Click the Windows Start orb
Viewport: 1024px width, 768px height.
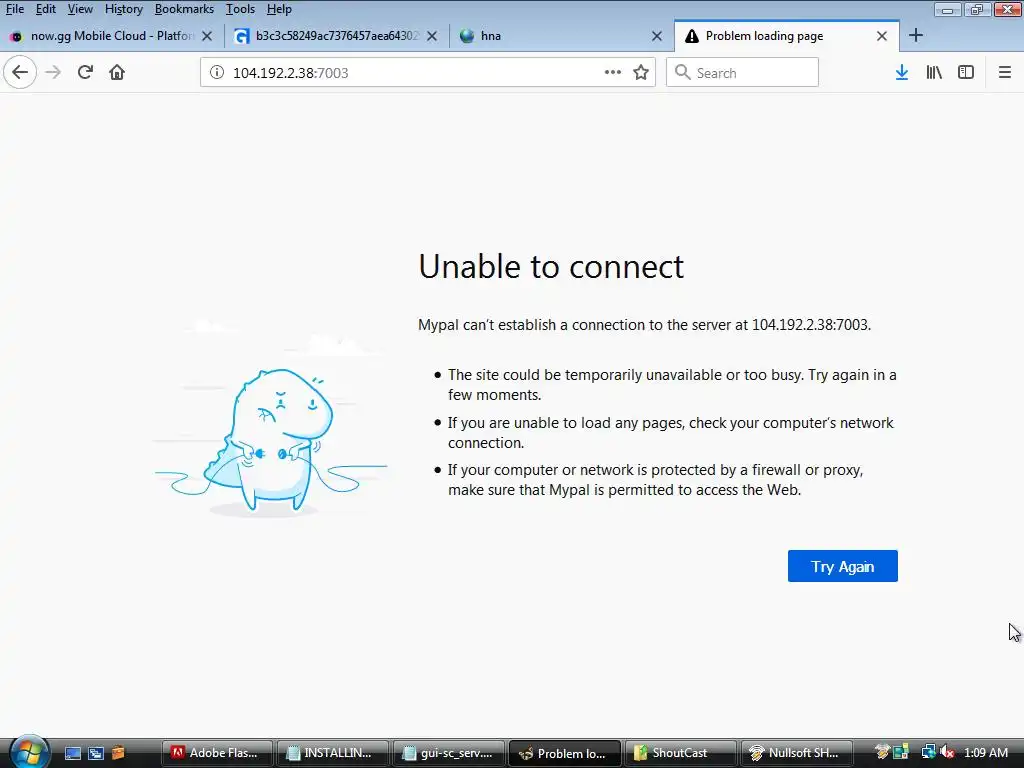pos(29,752)
